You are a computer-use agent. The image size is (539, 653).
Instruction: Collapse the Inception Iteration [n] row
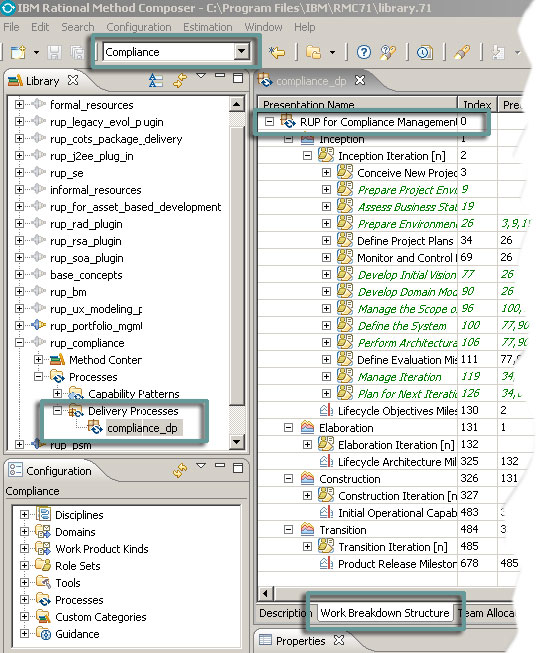pos(307,156)
